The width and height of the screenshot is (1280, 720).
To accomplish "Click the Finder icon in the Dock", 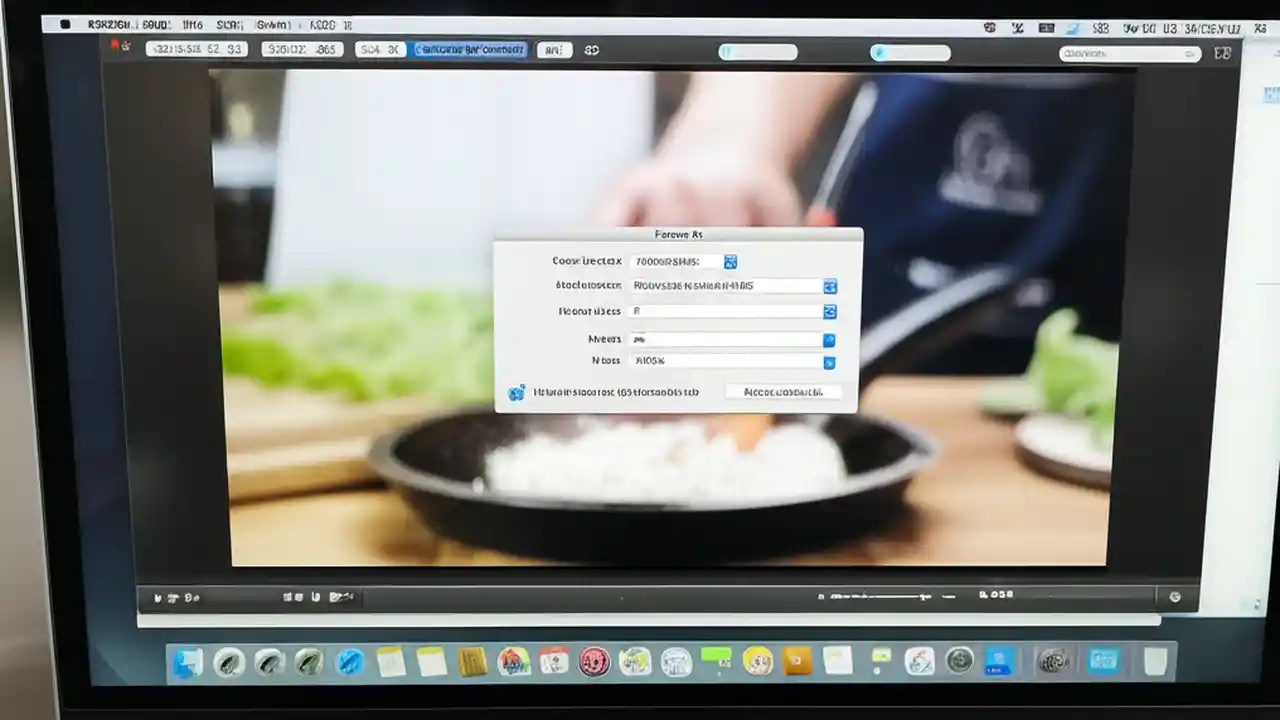I will 186,663.
